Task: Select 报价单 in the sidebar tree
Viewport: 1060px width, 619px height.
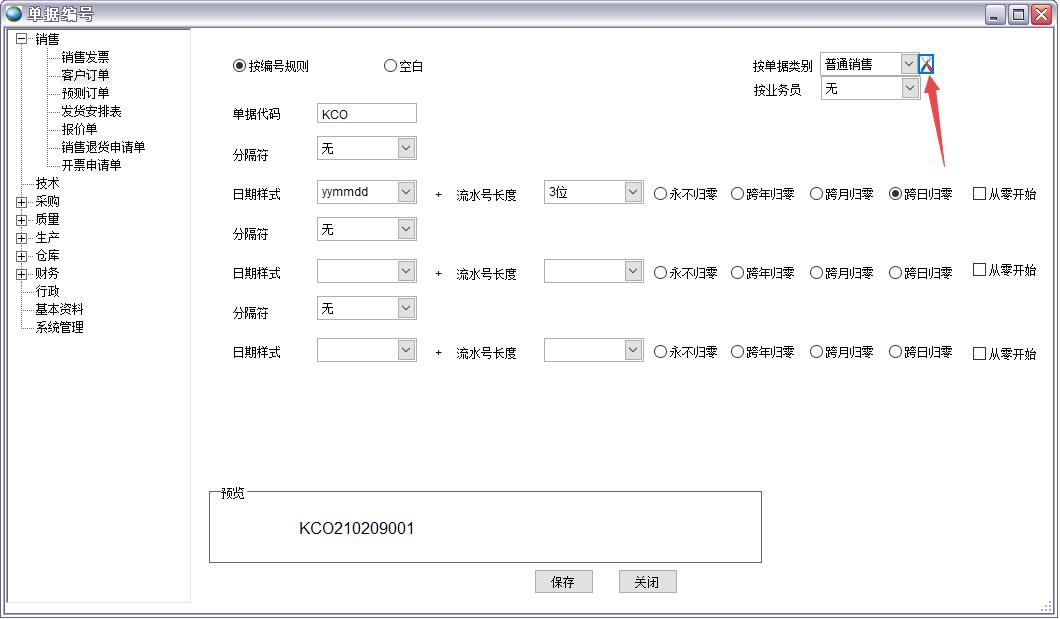Action: pos(77,129)
